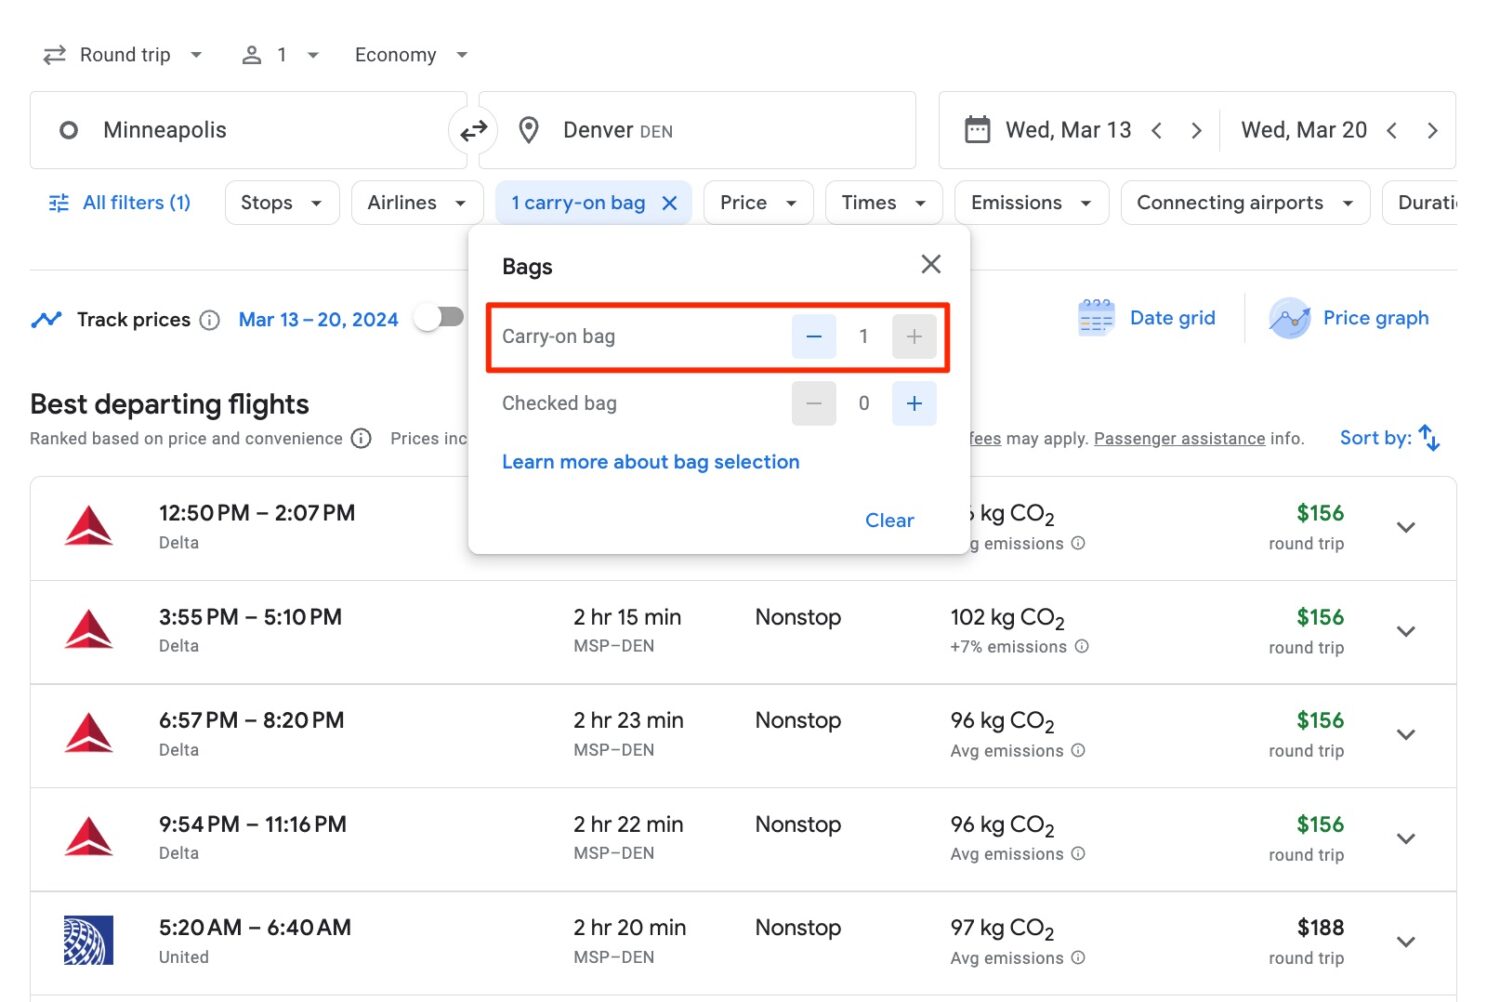
Task: Decrease the Carry-on bag count
Action: [x=813, y=336]
